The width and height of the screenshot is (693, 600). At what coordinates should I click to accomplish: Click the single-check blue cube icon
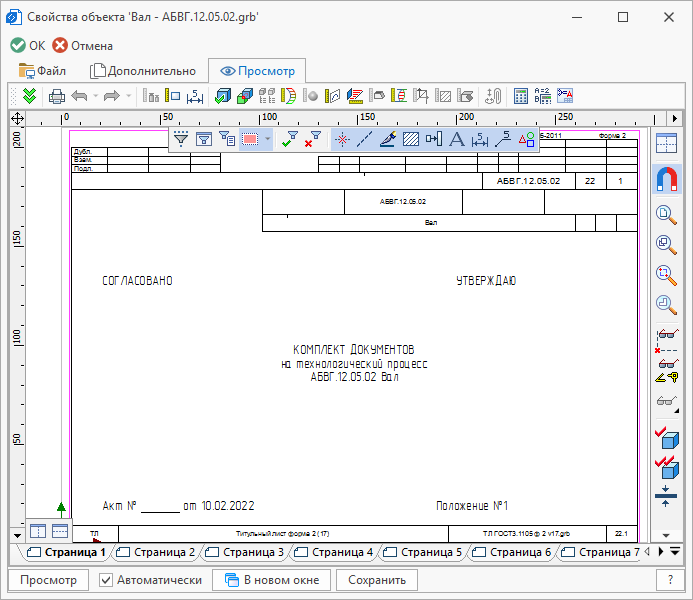pos(667,438)
